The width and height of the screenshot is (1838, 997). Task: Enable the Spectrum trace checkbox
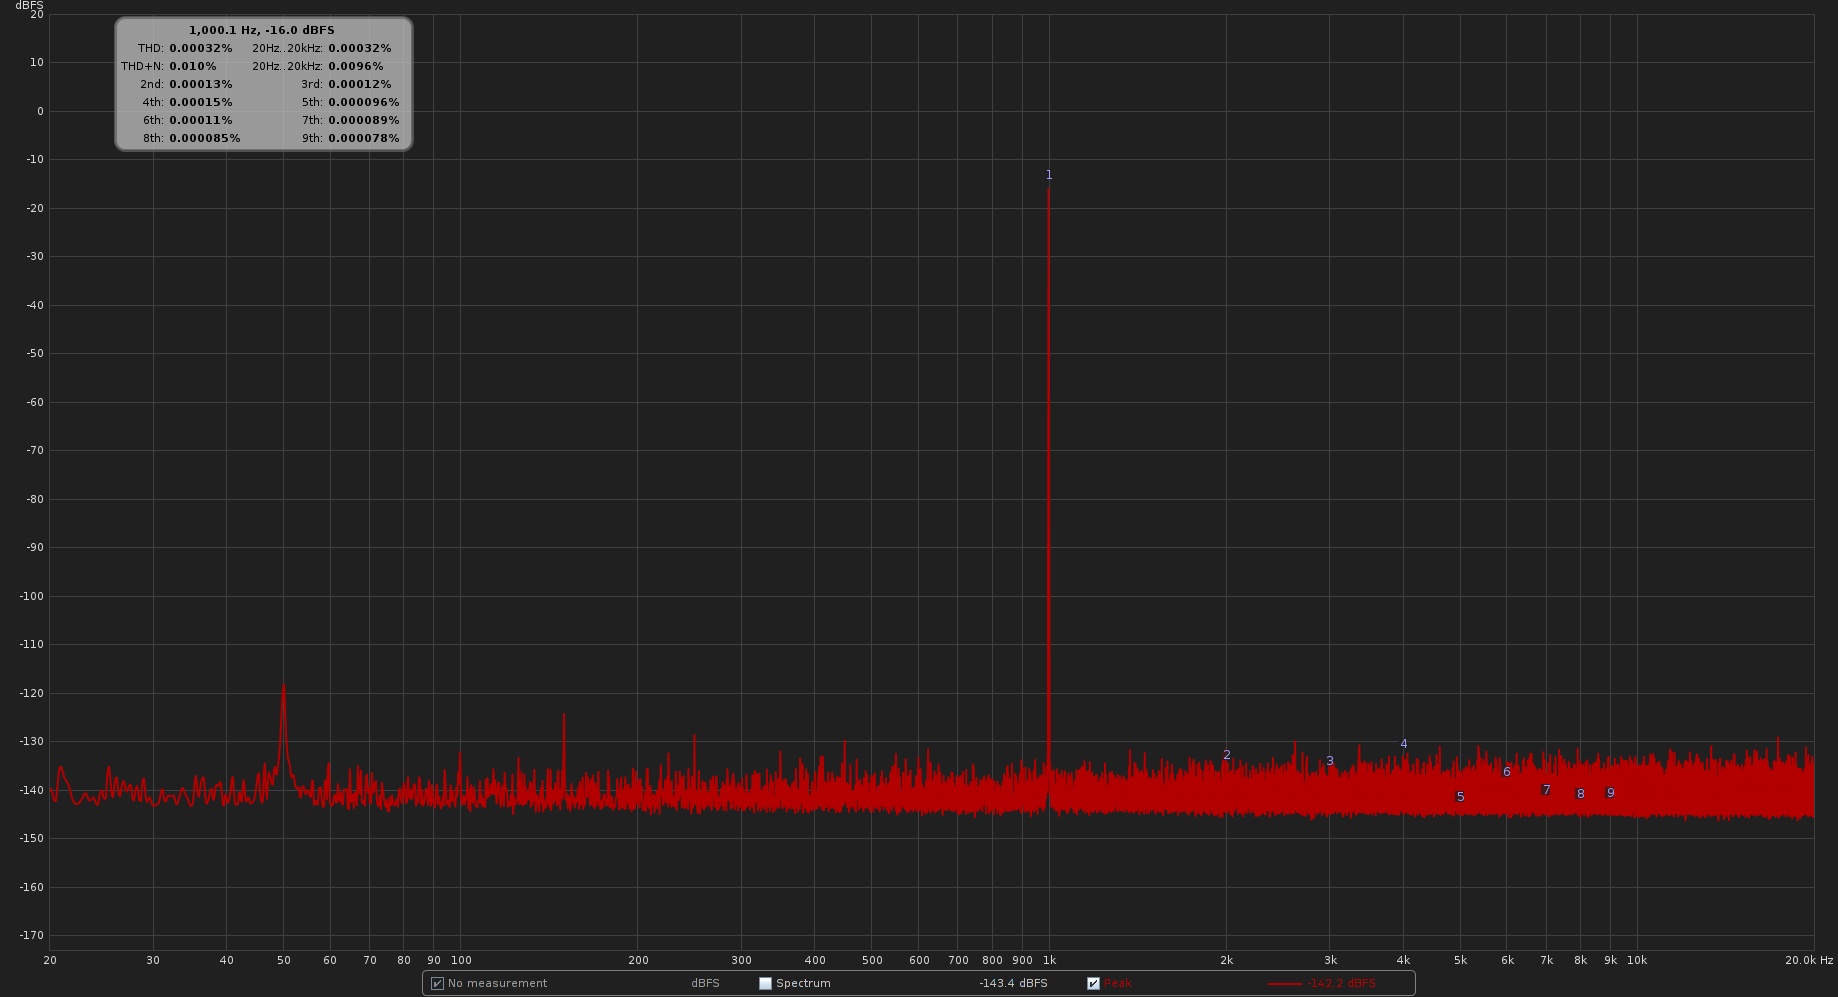[x=766, y=984]
